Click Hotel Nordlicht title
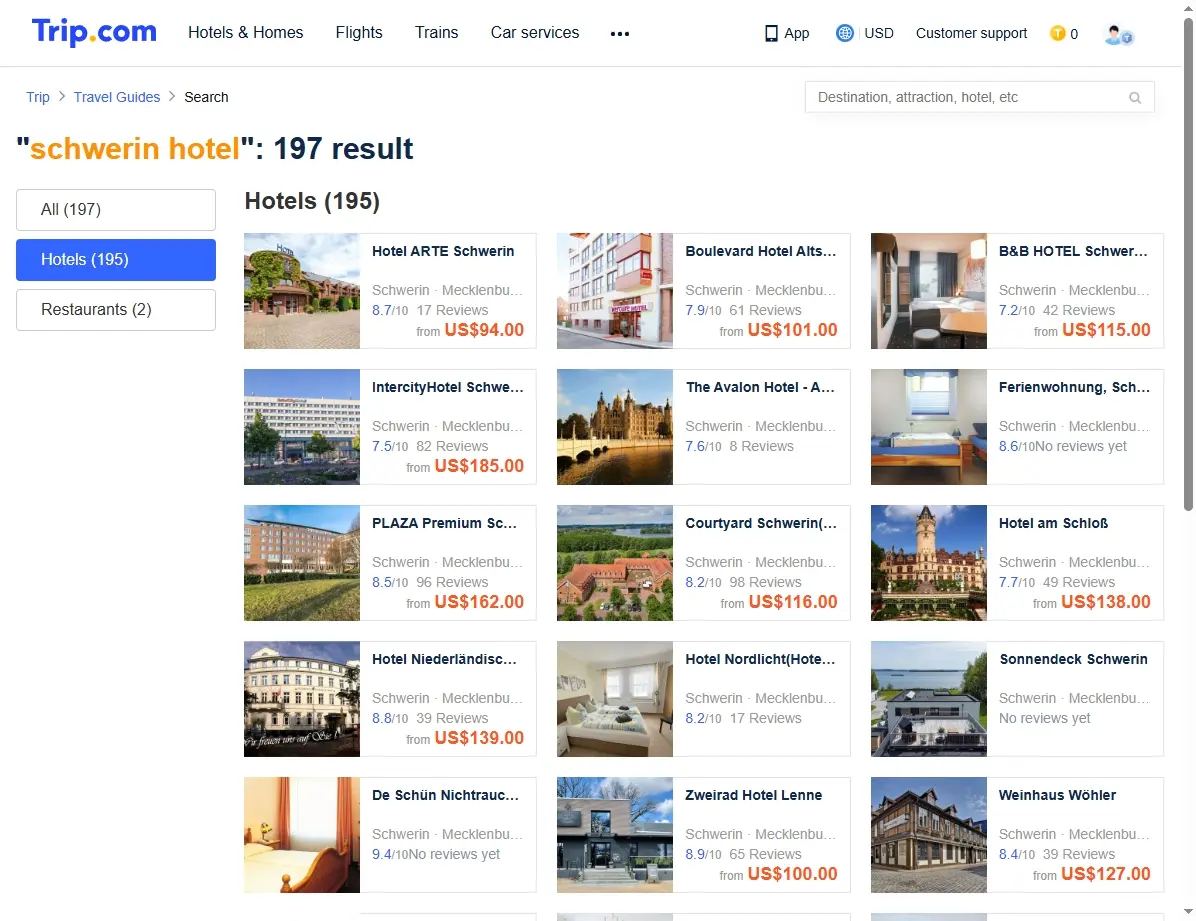This screenshot has height=921, width=1196. coord(760,659)
